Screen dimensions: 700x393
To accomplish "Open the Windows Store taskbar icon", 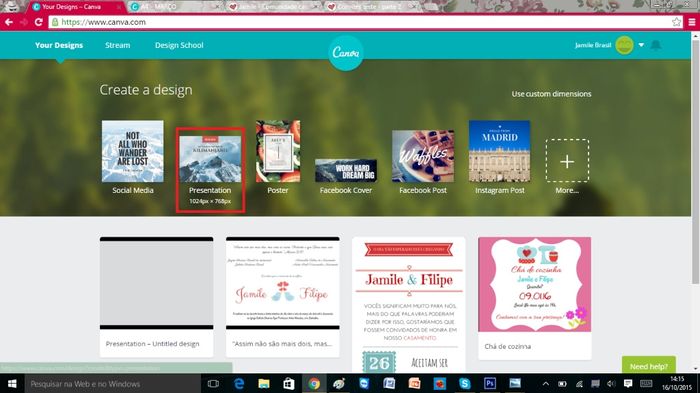I will (289, 384).
